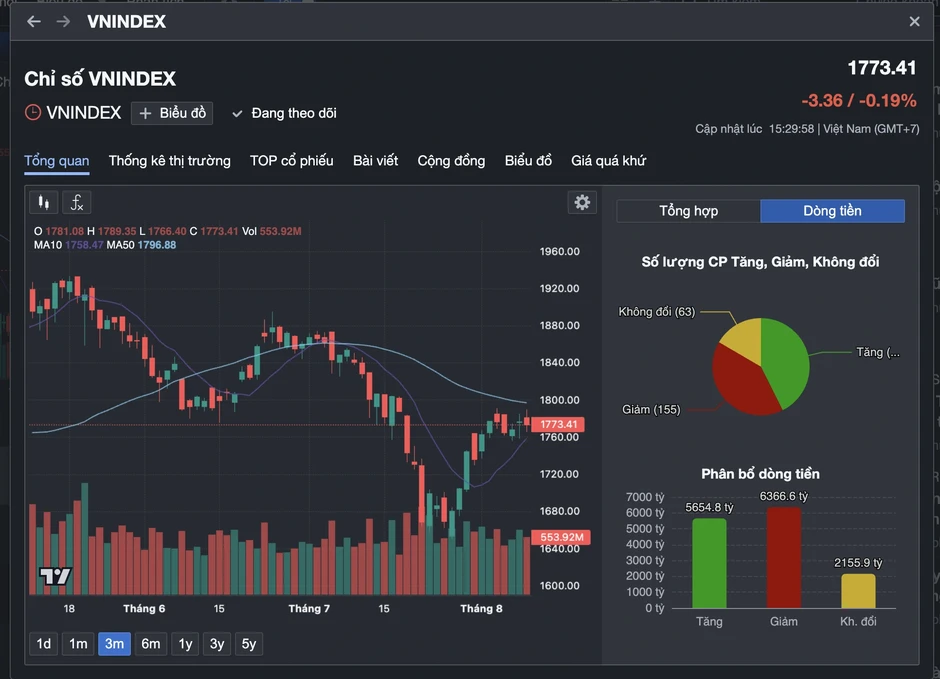This screenshot has height=679, width=940.
Task: Click the Không đổi (63) pie label
Action: [x=656, y=312]
